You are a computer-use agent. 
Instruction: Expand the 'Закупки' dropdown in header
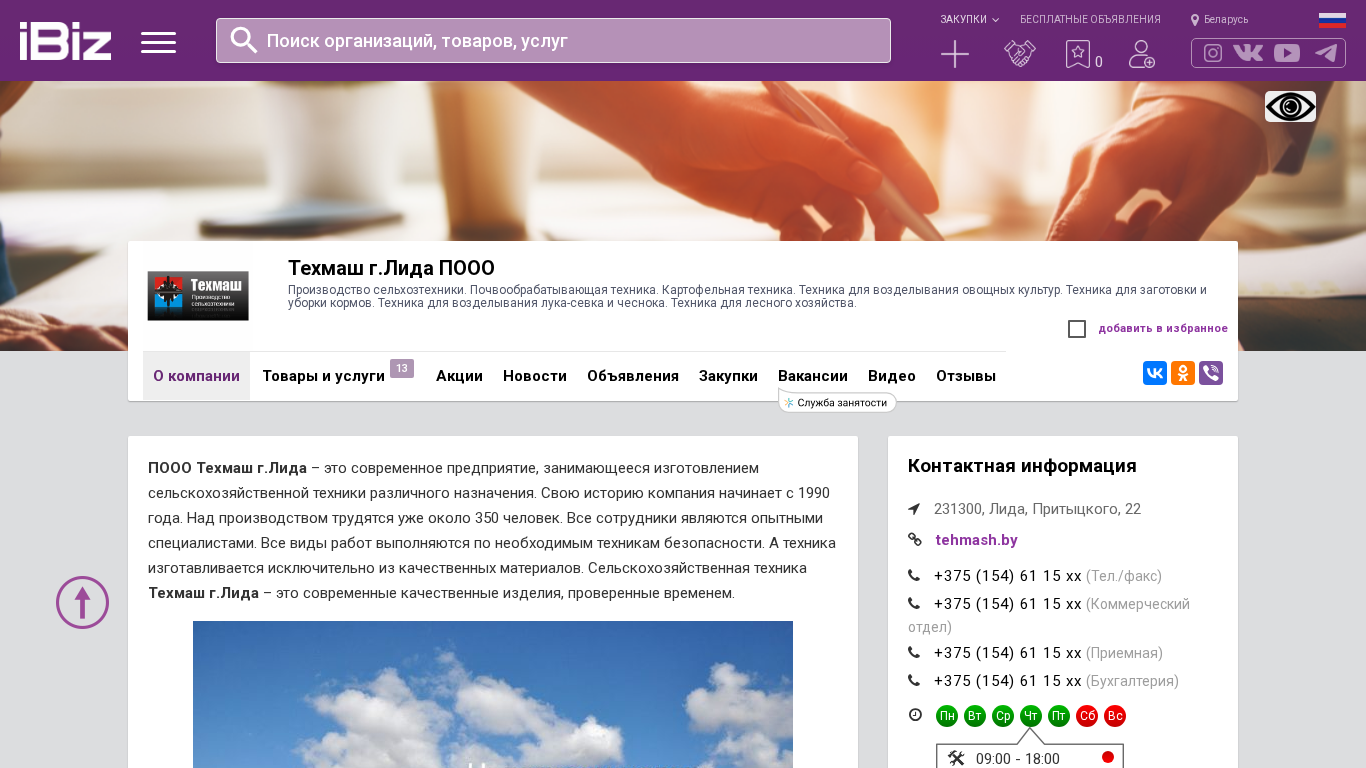pyautogui.click(x=968, y=20)
